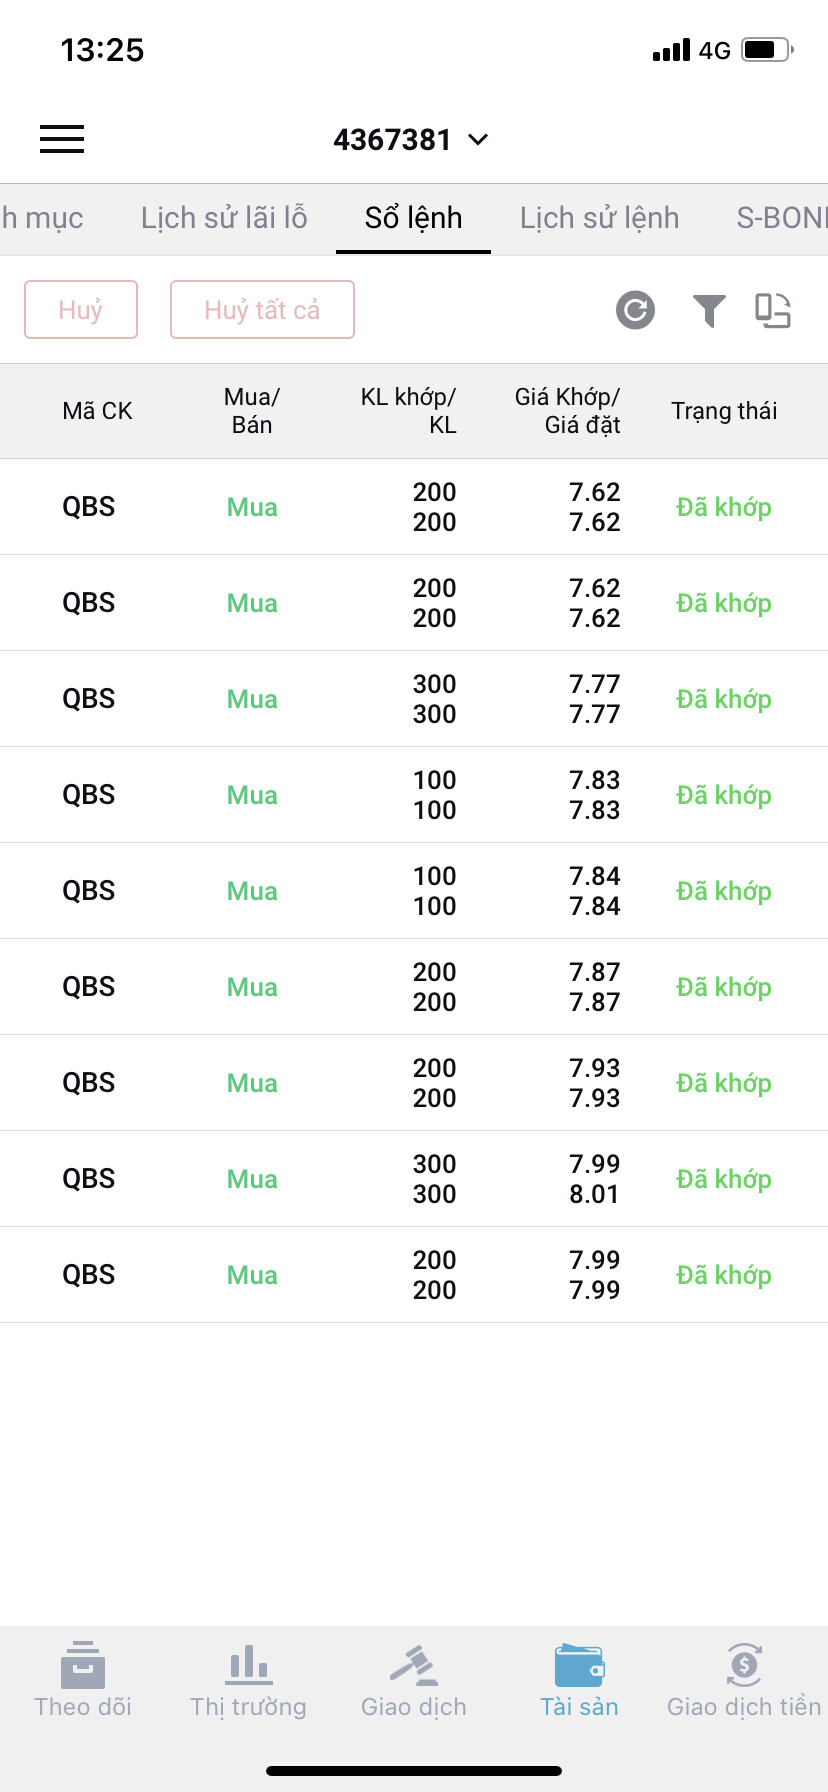Tap the Trạng thái column header
Viewport: 828px width, 1792px height.
coord(724,411)
